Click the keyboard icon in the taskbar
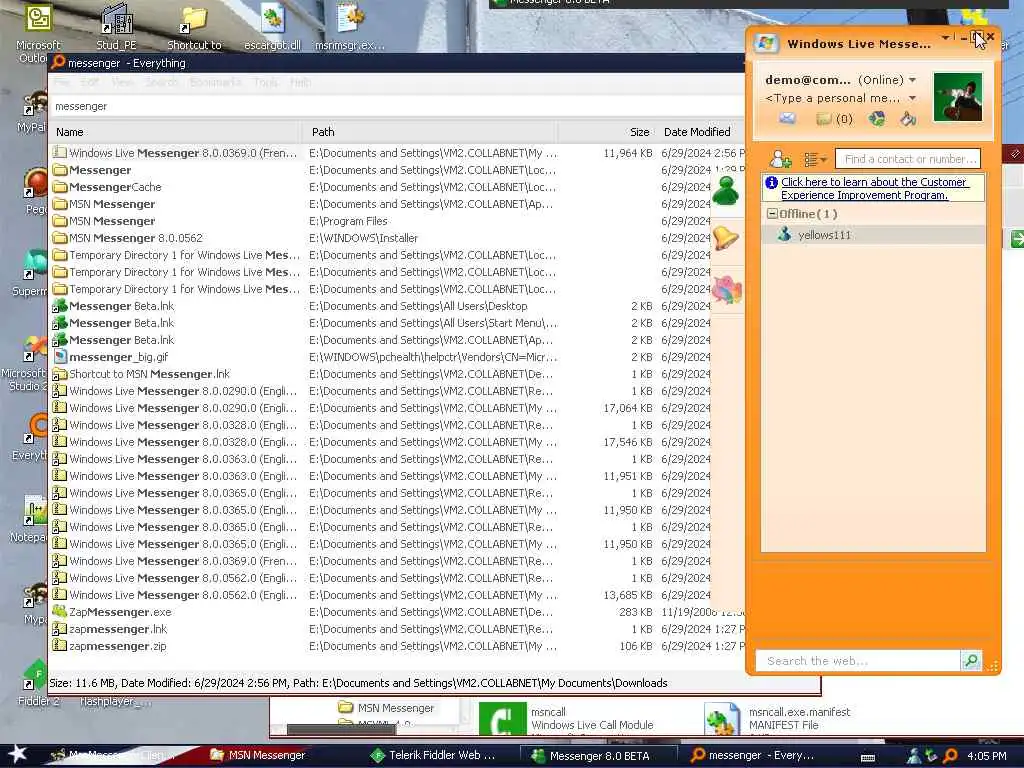The image size is (1024, 768). (868, 758)
